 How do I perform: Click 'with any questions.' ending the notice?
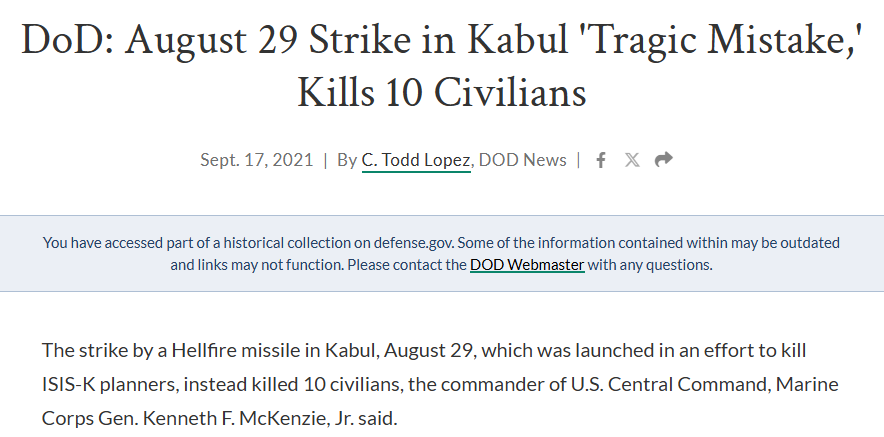point(650,265)
